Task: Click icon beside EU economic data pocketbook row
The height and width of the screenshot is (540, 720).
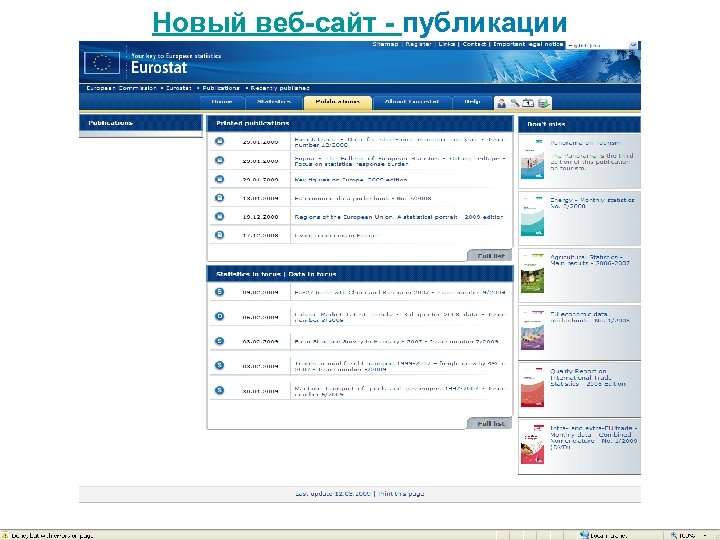Action: pos(219,198)
